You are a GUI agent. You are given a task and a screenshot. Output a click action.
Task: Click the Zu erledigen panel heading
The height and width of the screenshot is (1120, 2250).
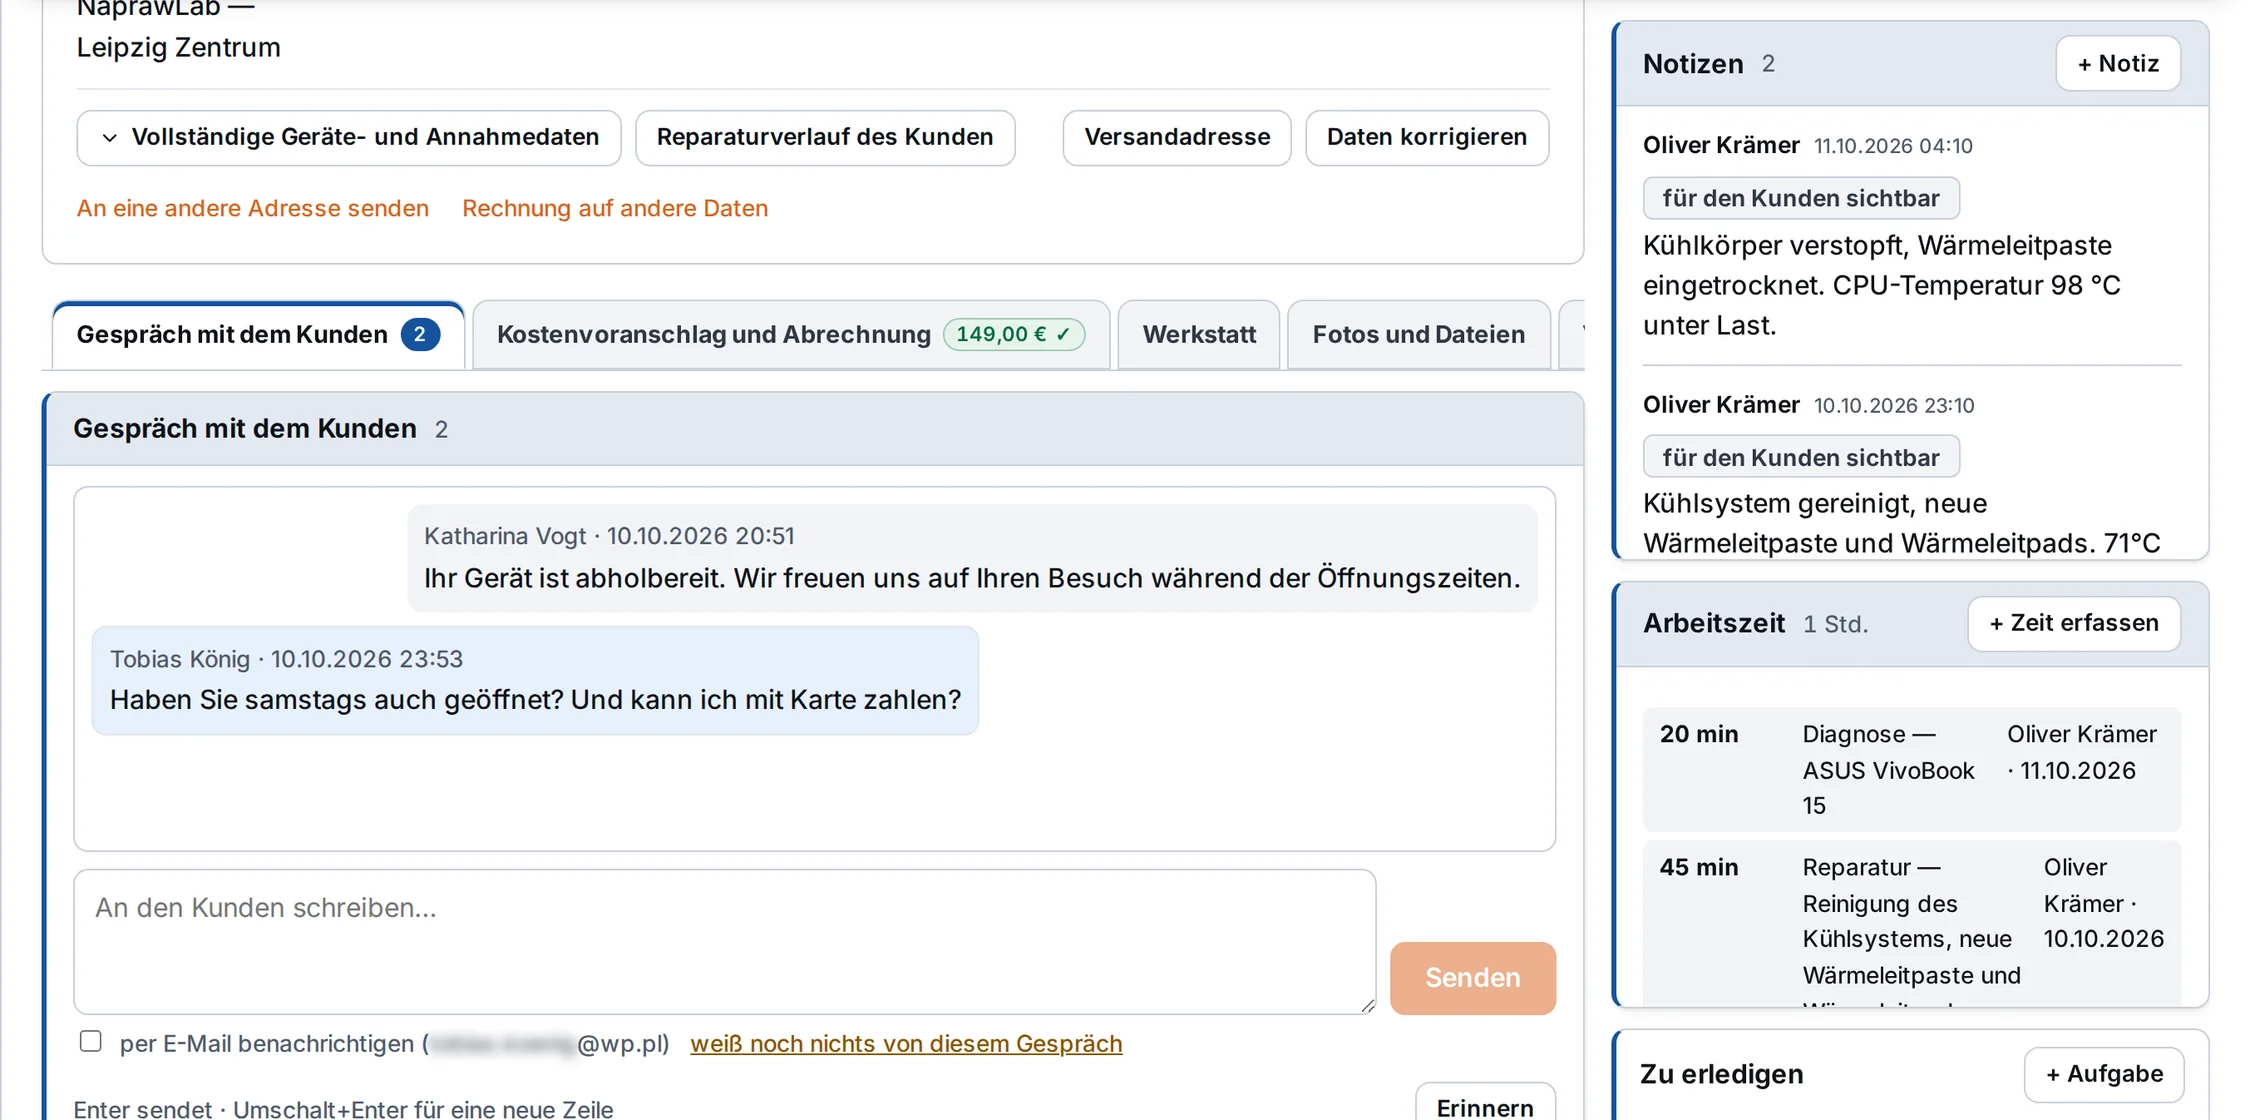1721,1074
